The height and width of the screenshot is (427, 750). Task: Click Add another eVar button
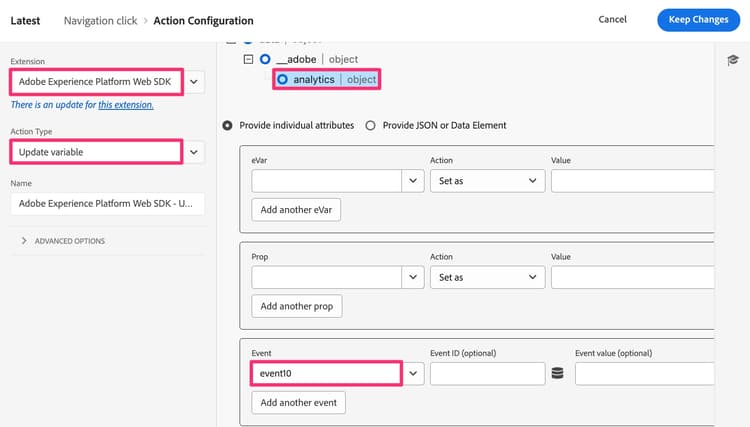pyautogui.click(x=296, y=209)
